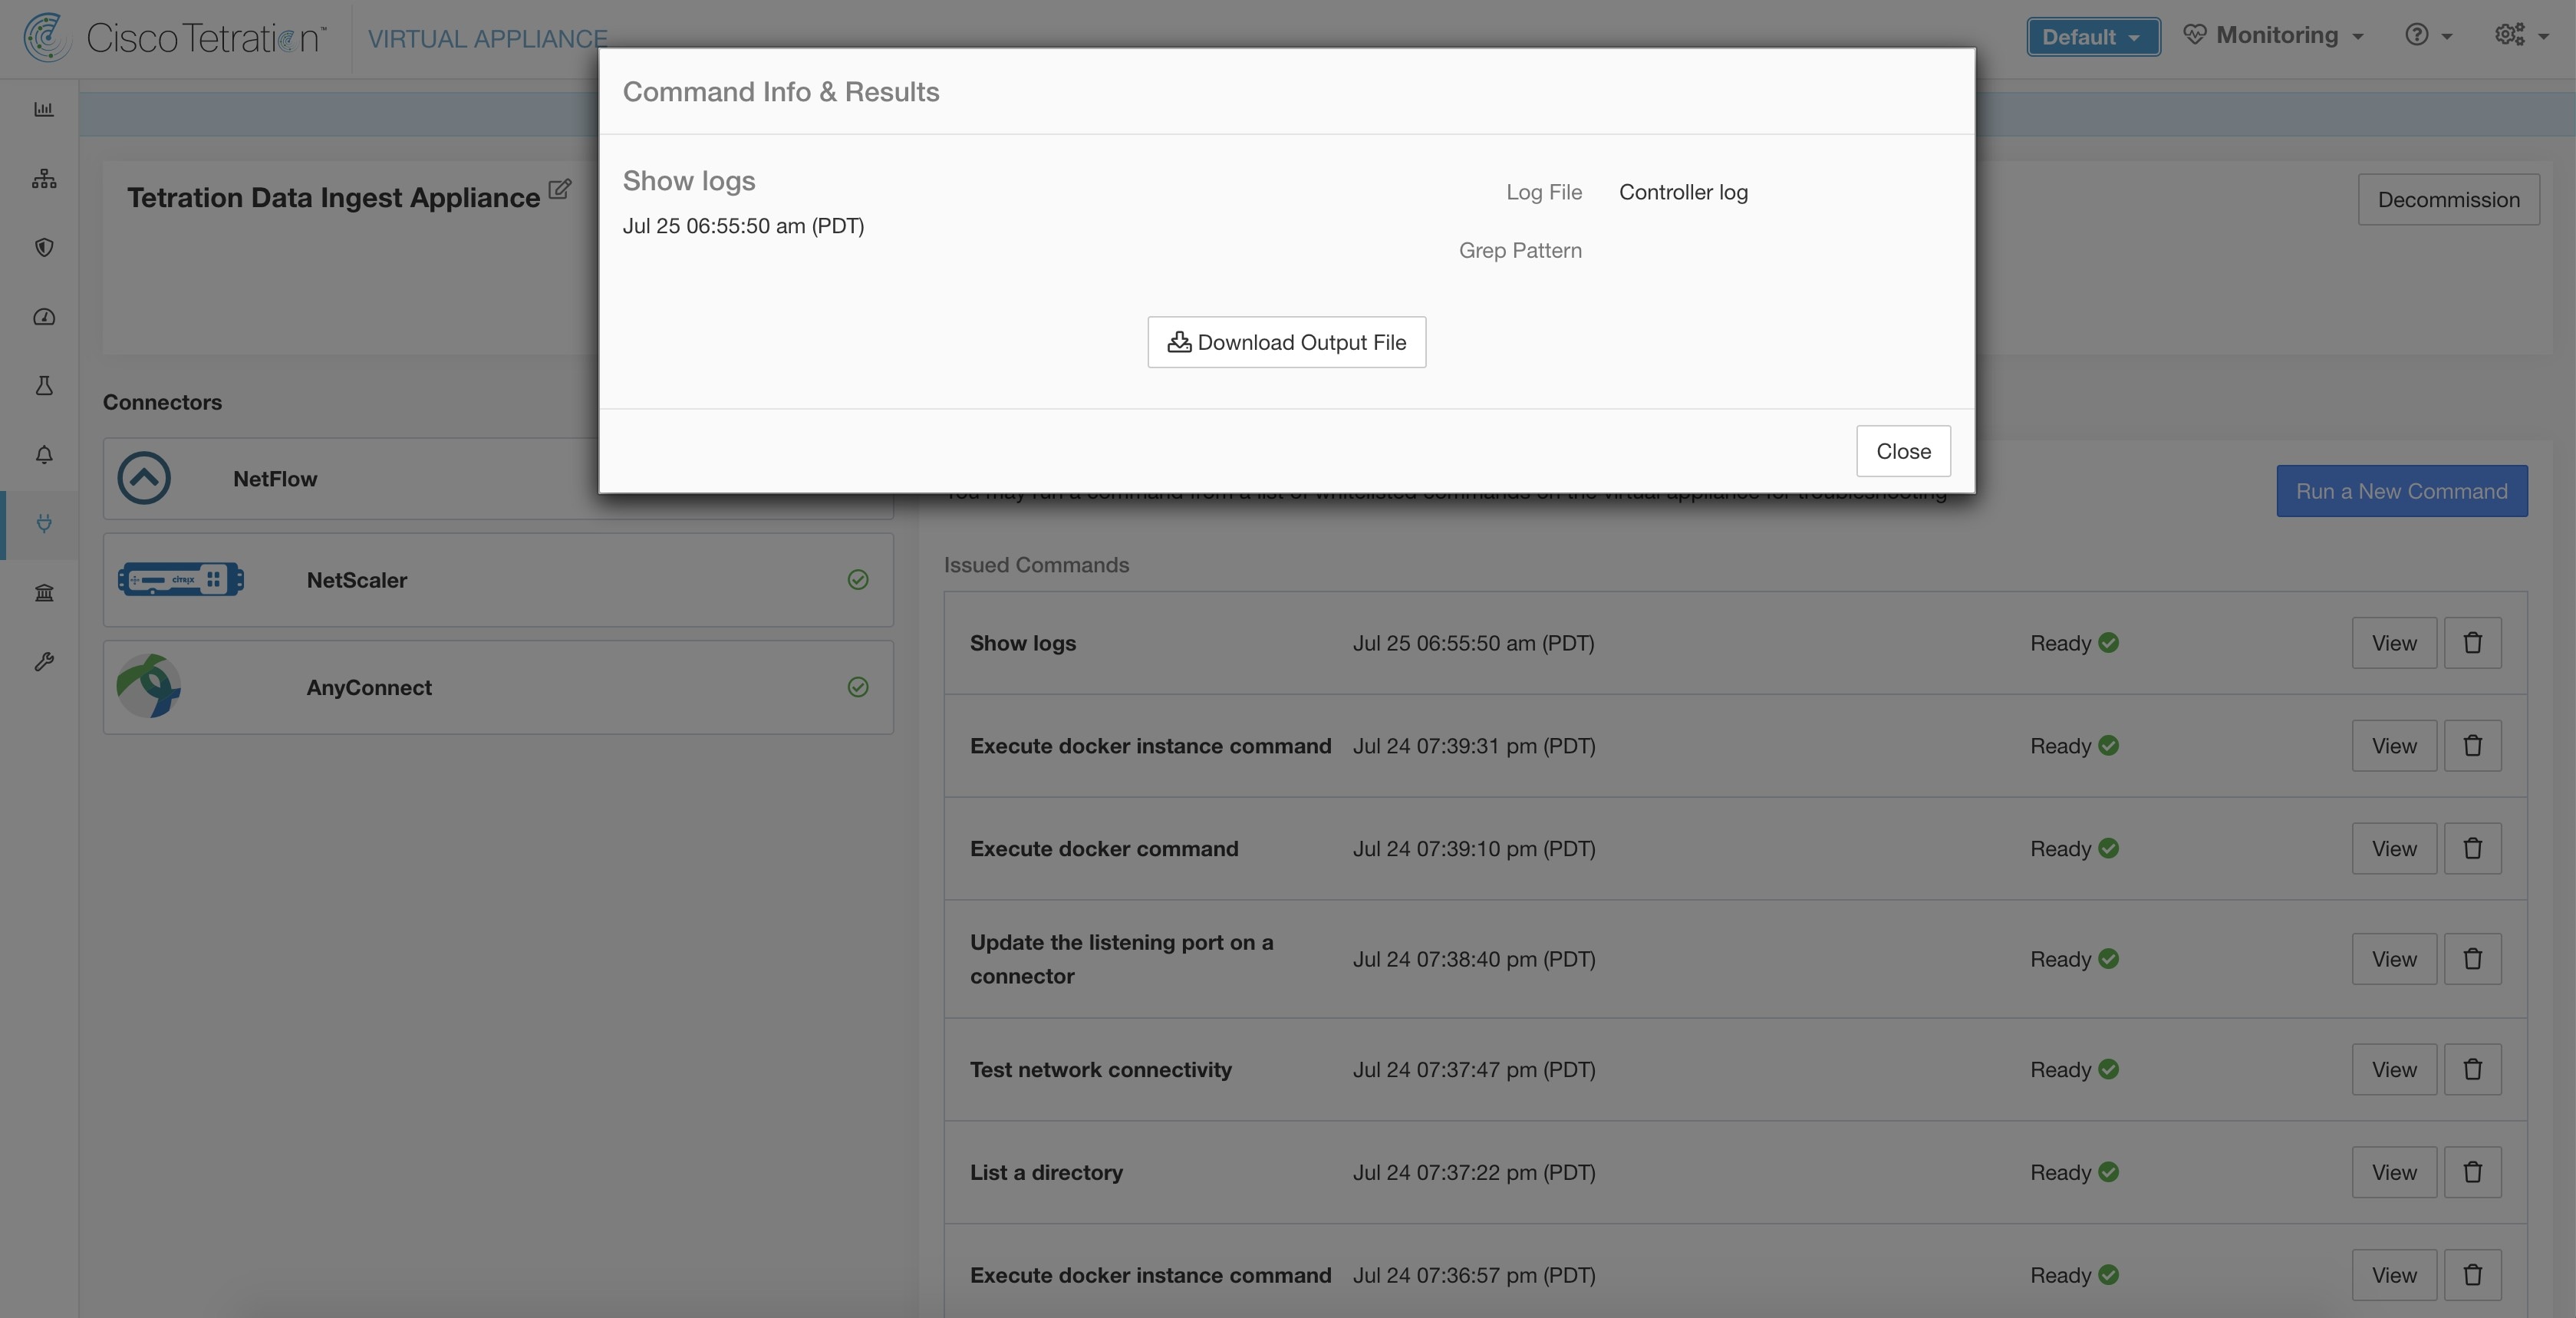Open the help question-mark dropdown
The height and width of the screenshot is (1318, 2576).
[2428, 36]
